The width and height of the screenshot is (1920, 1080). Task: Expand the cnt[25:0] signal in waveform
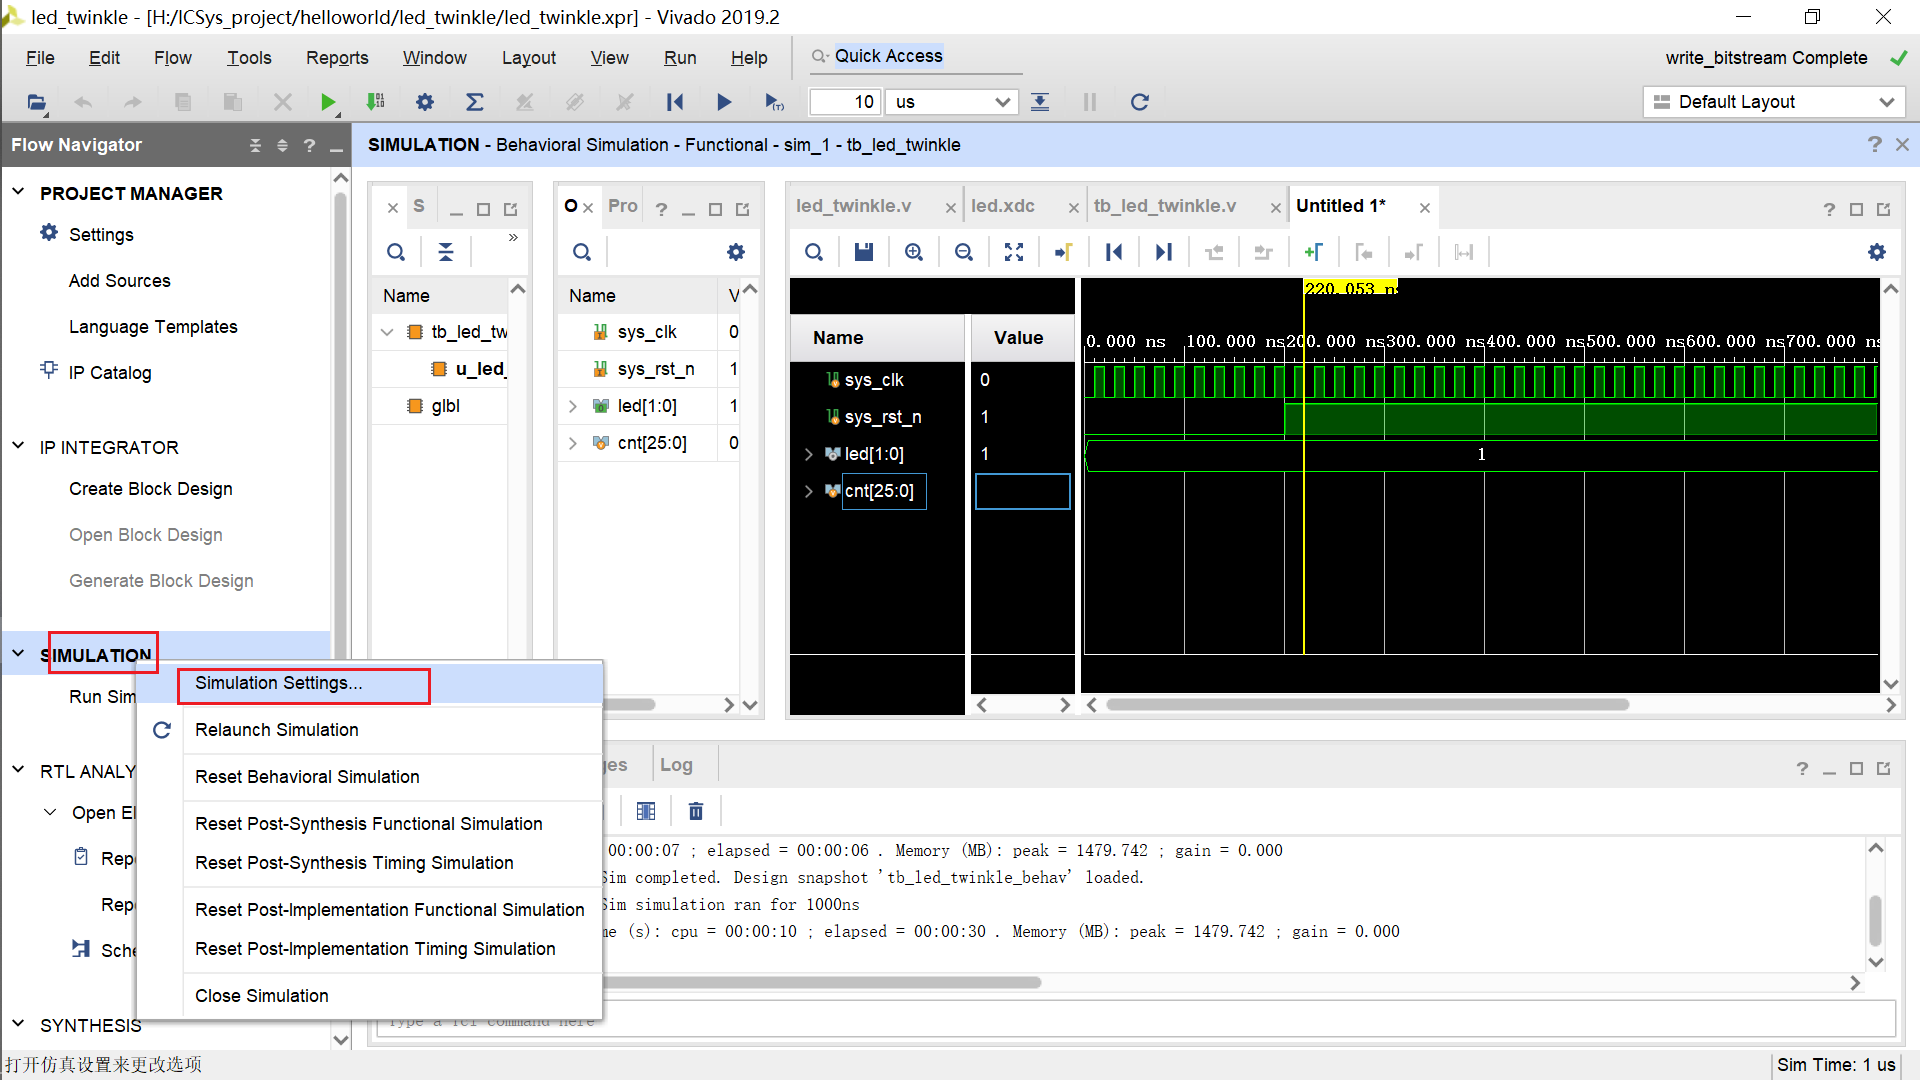(809, 491)
